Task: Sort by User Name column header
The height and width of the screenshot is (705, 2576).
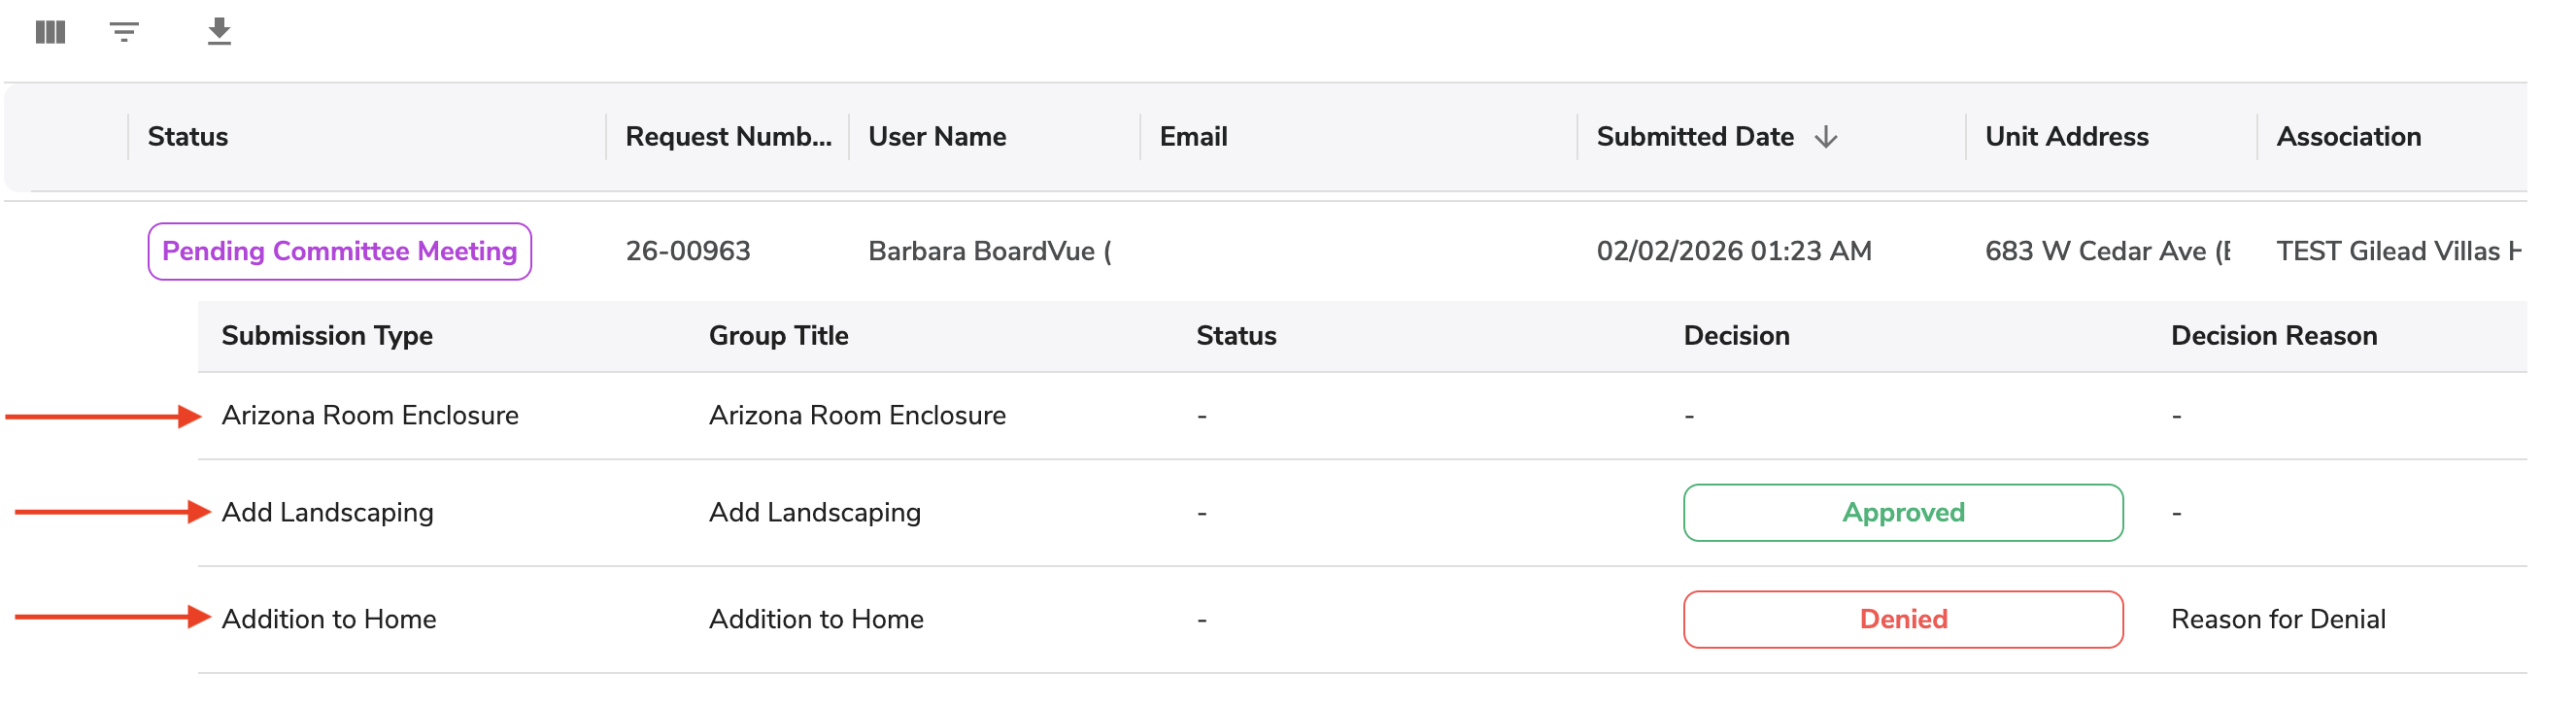Action: (x=937, y=137)
